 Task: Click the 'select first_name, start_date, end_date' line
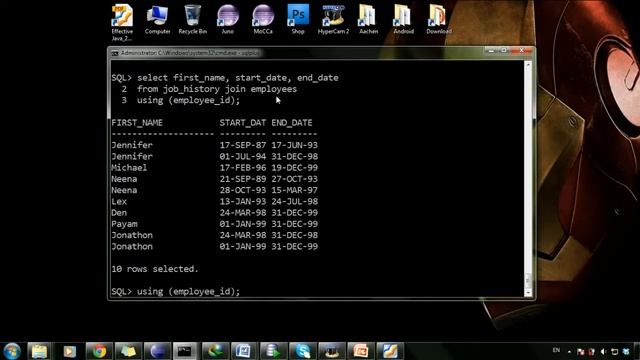pos(238,78)
